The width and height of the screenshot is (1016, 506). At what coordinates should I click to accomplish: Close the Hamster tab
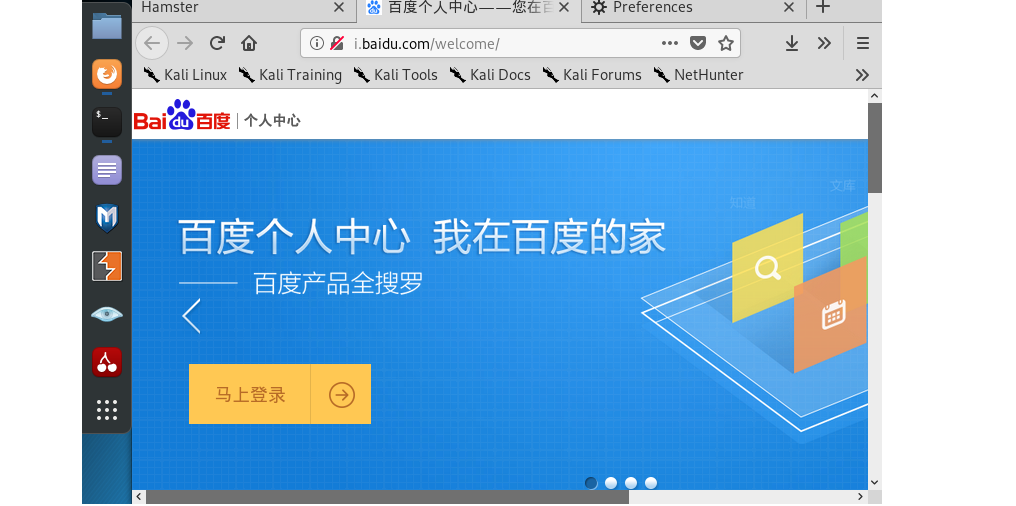(x=338, y=8)
